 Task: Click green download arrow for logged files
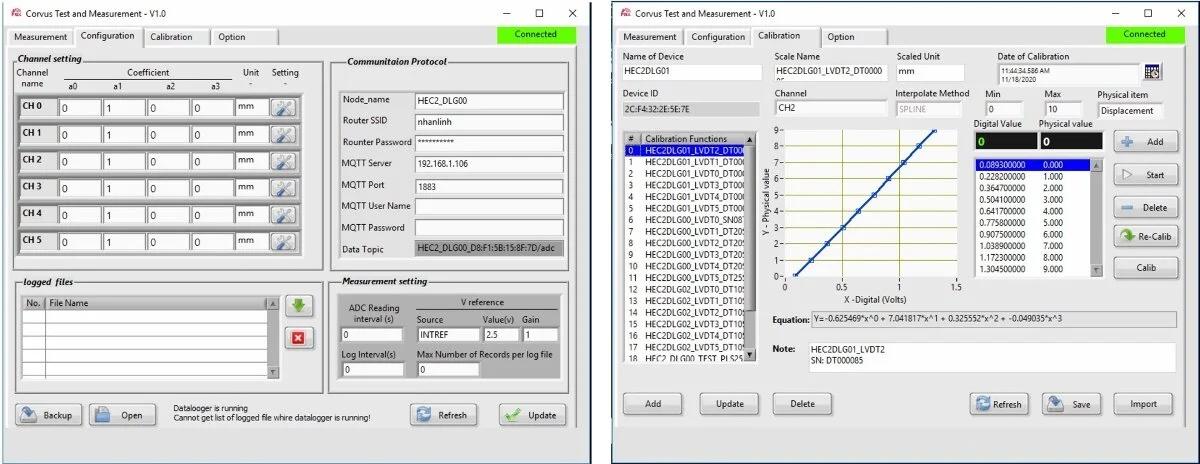click(296, 305)
